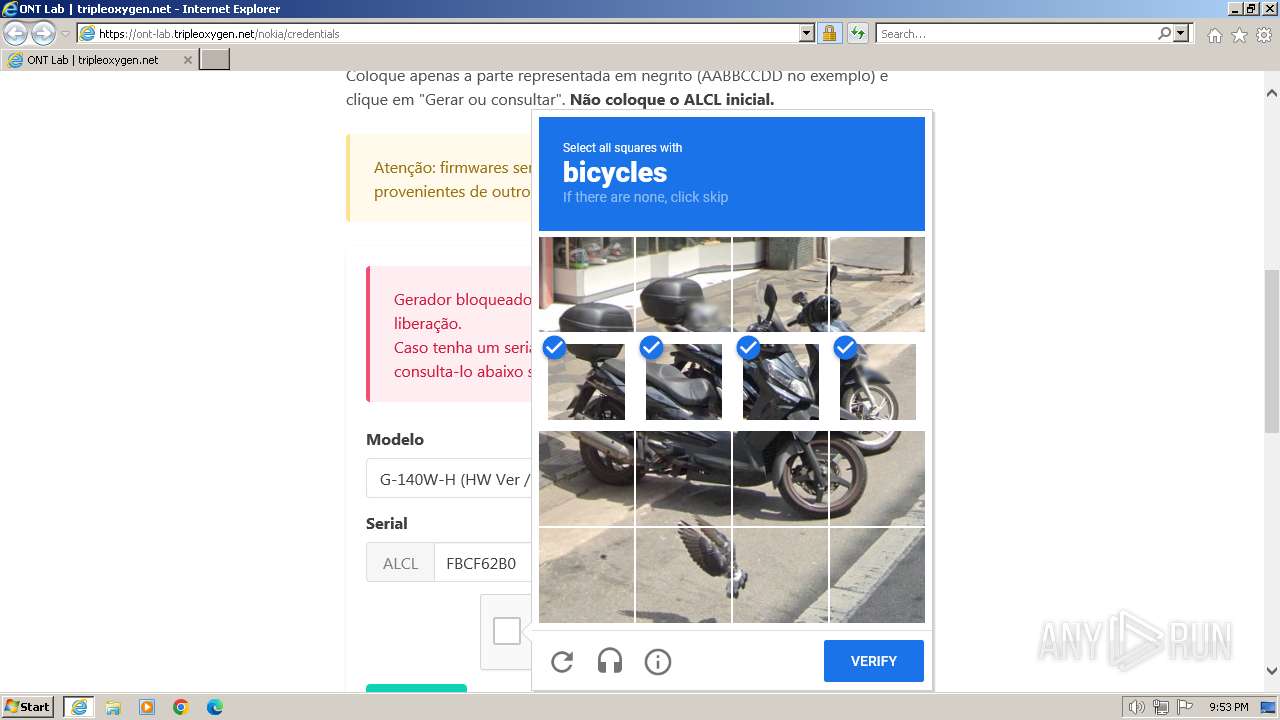This screenshot has width=1280, height=720.
Task: Deselect the second checked scooter seat tile
Action: tap(683, 381)
